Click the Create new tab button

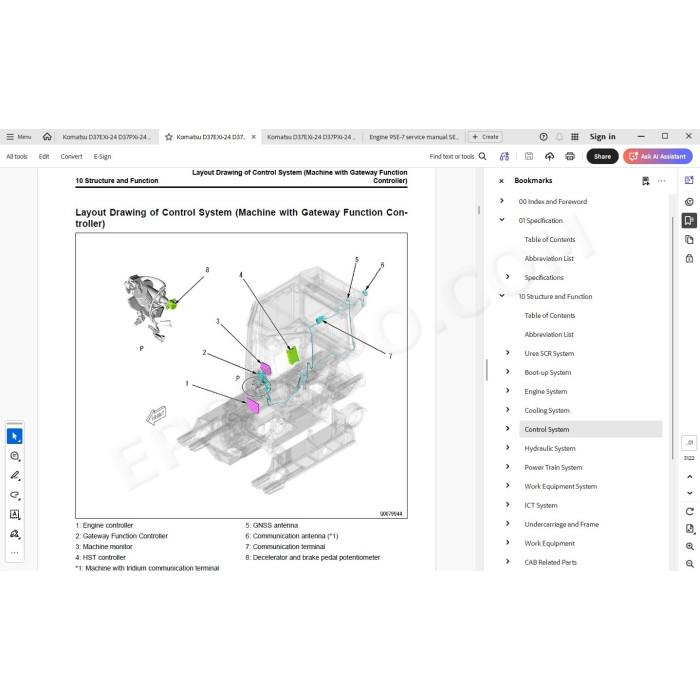tap(485, 137)
